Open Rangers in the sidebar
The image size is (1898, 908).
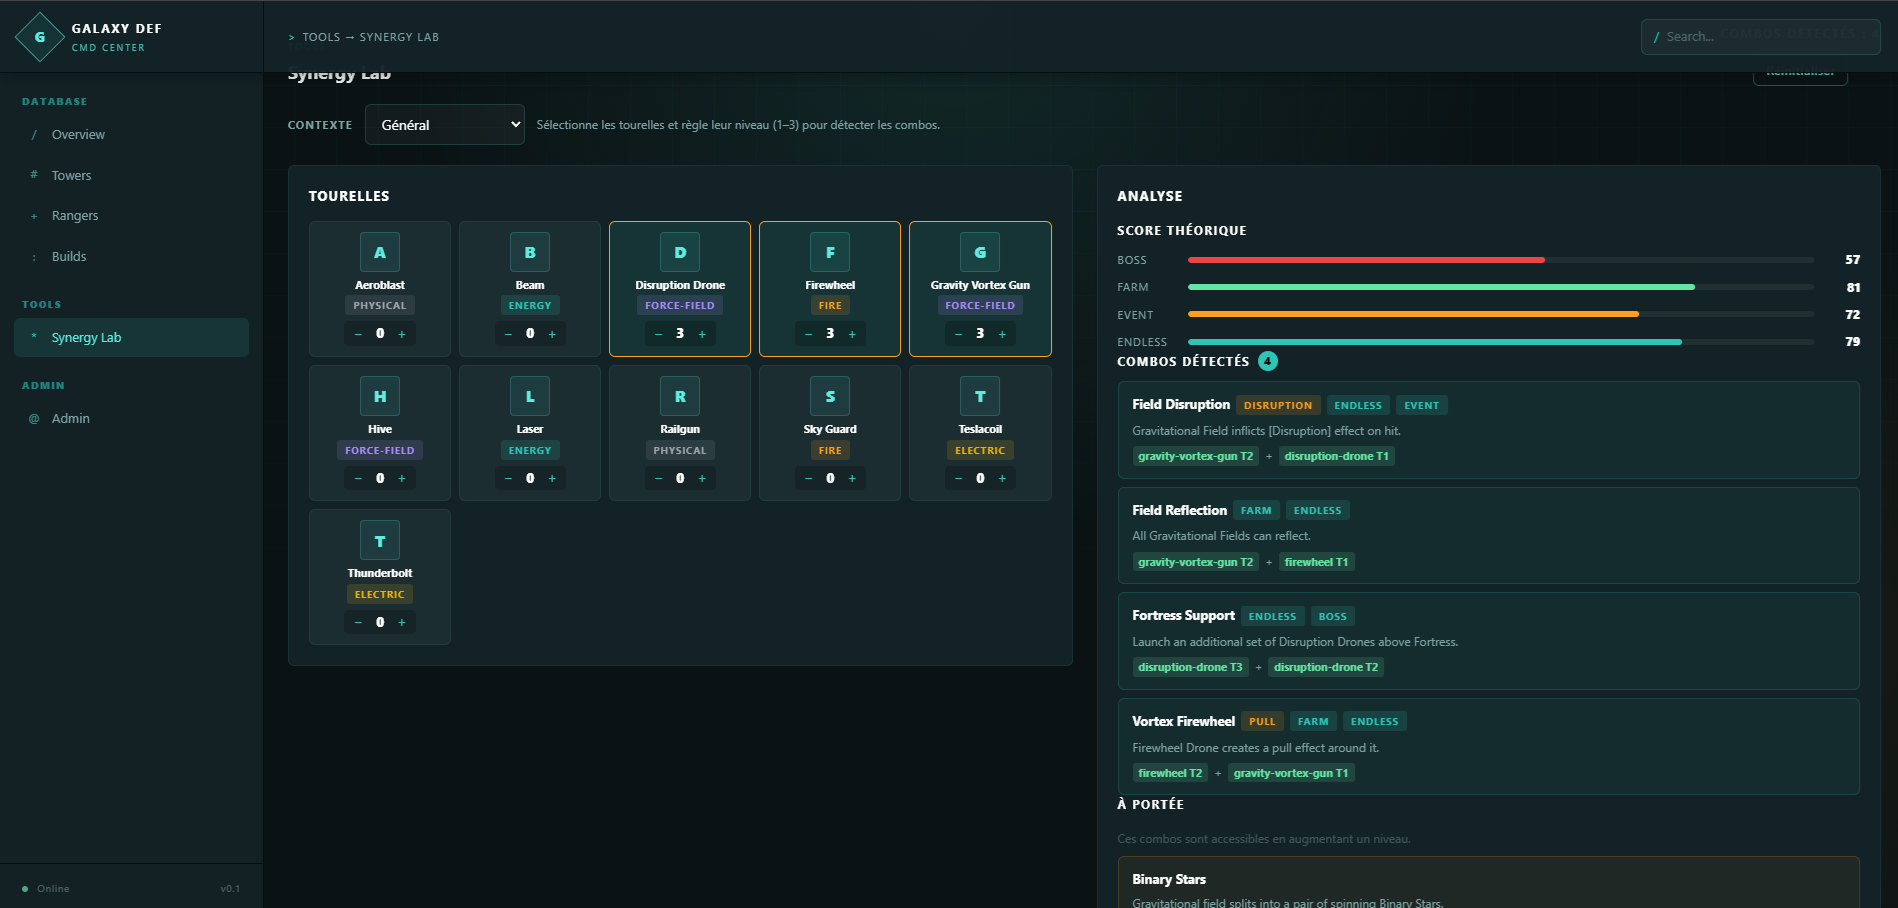click(131, 216)
